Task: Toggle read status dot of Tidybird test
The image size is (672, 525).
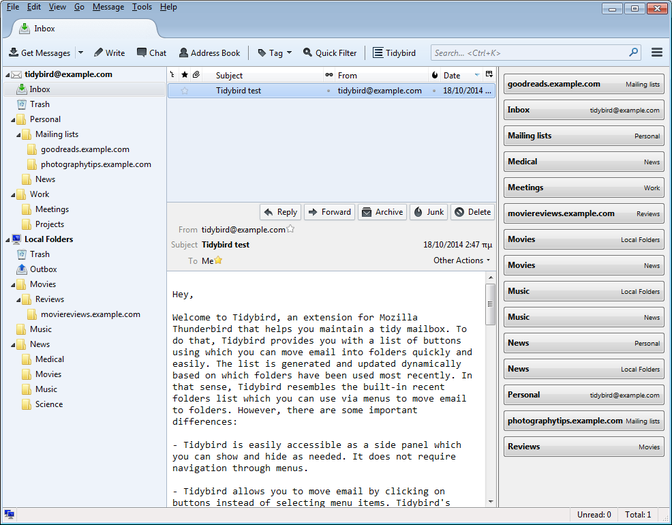Action: pyautogui.click(x=329, y=91)
